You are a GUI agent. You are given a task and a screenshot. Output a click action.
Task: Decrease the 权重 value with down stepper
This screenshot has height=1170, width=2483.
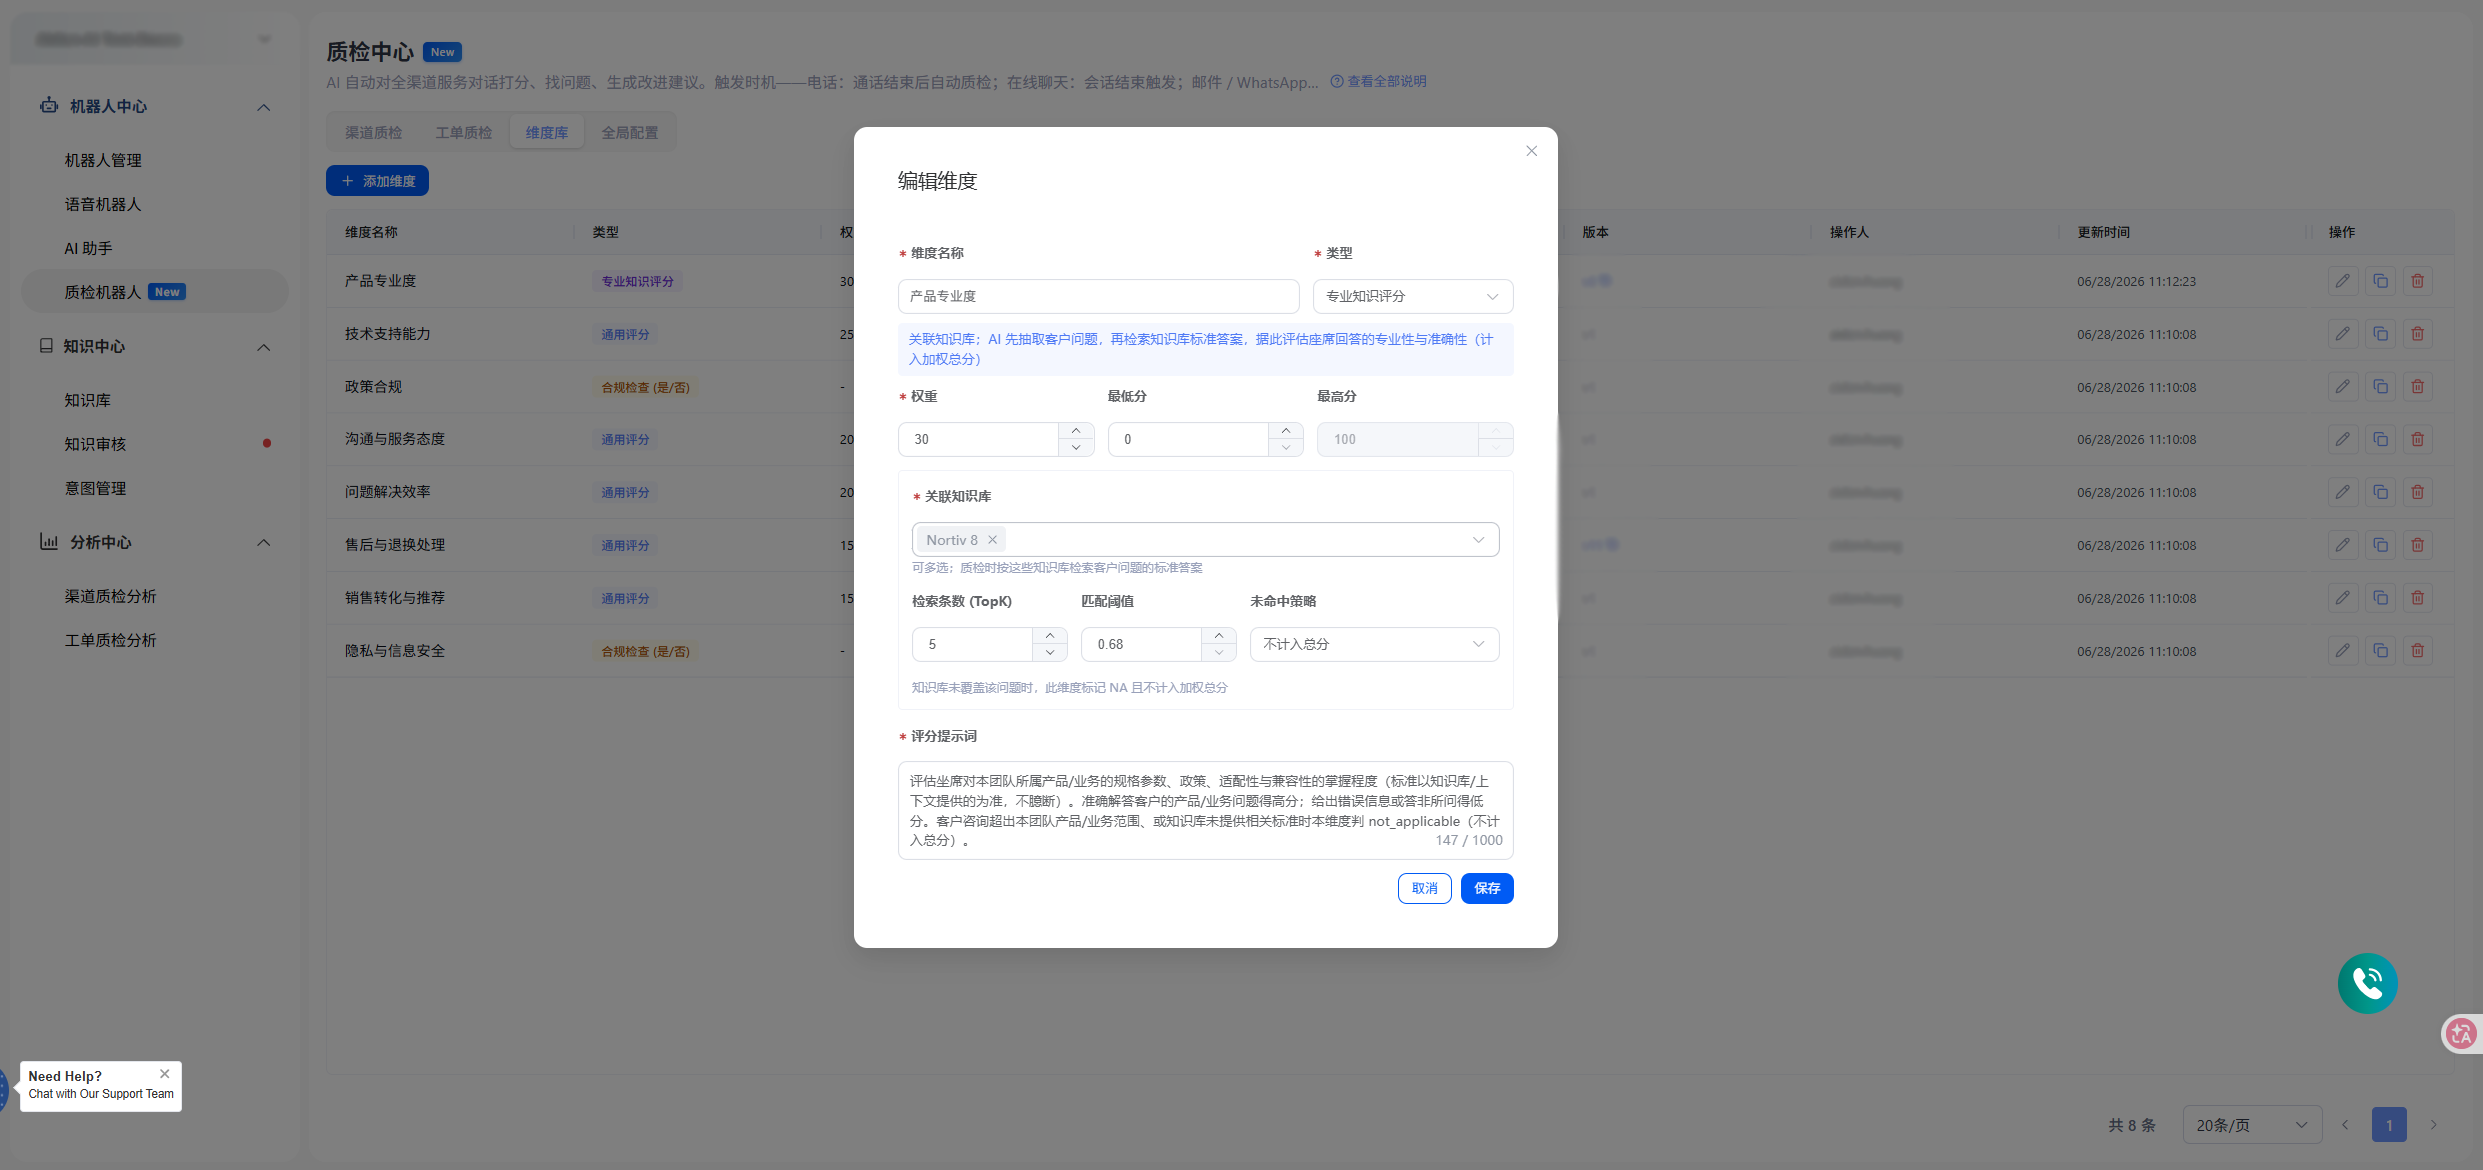click(1076, 448)
